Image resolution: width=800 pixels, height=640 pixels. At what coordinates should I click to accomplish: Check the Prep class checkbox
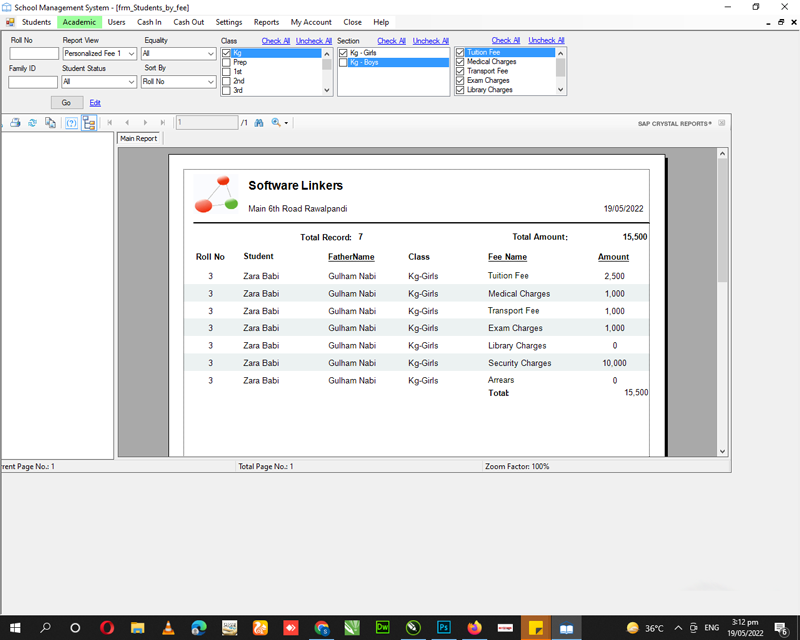[227, 62]
